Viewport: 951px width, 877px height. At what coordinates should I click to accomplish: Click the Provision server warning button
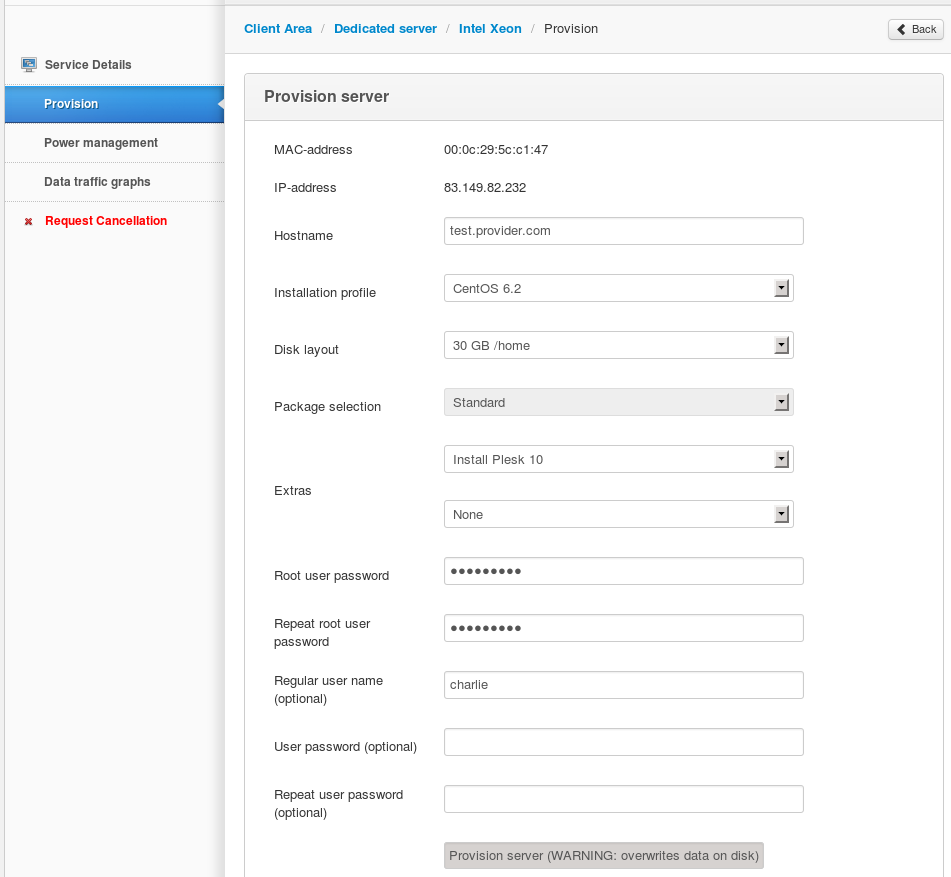click(603, 855)
